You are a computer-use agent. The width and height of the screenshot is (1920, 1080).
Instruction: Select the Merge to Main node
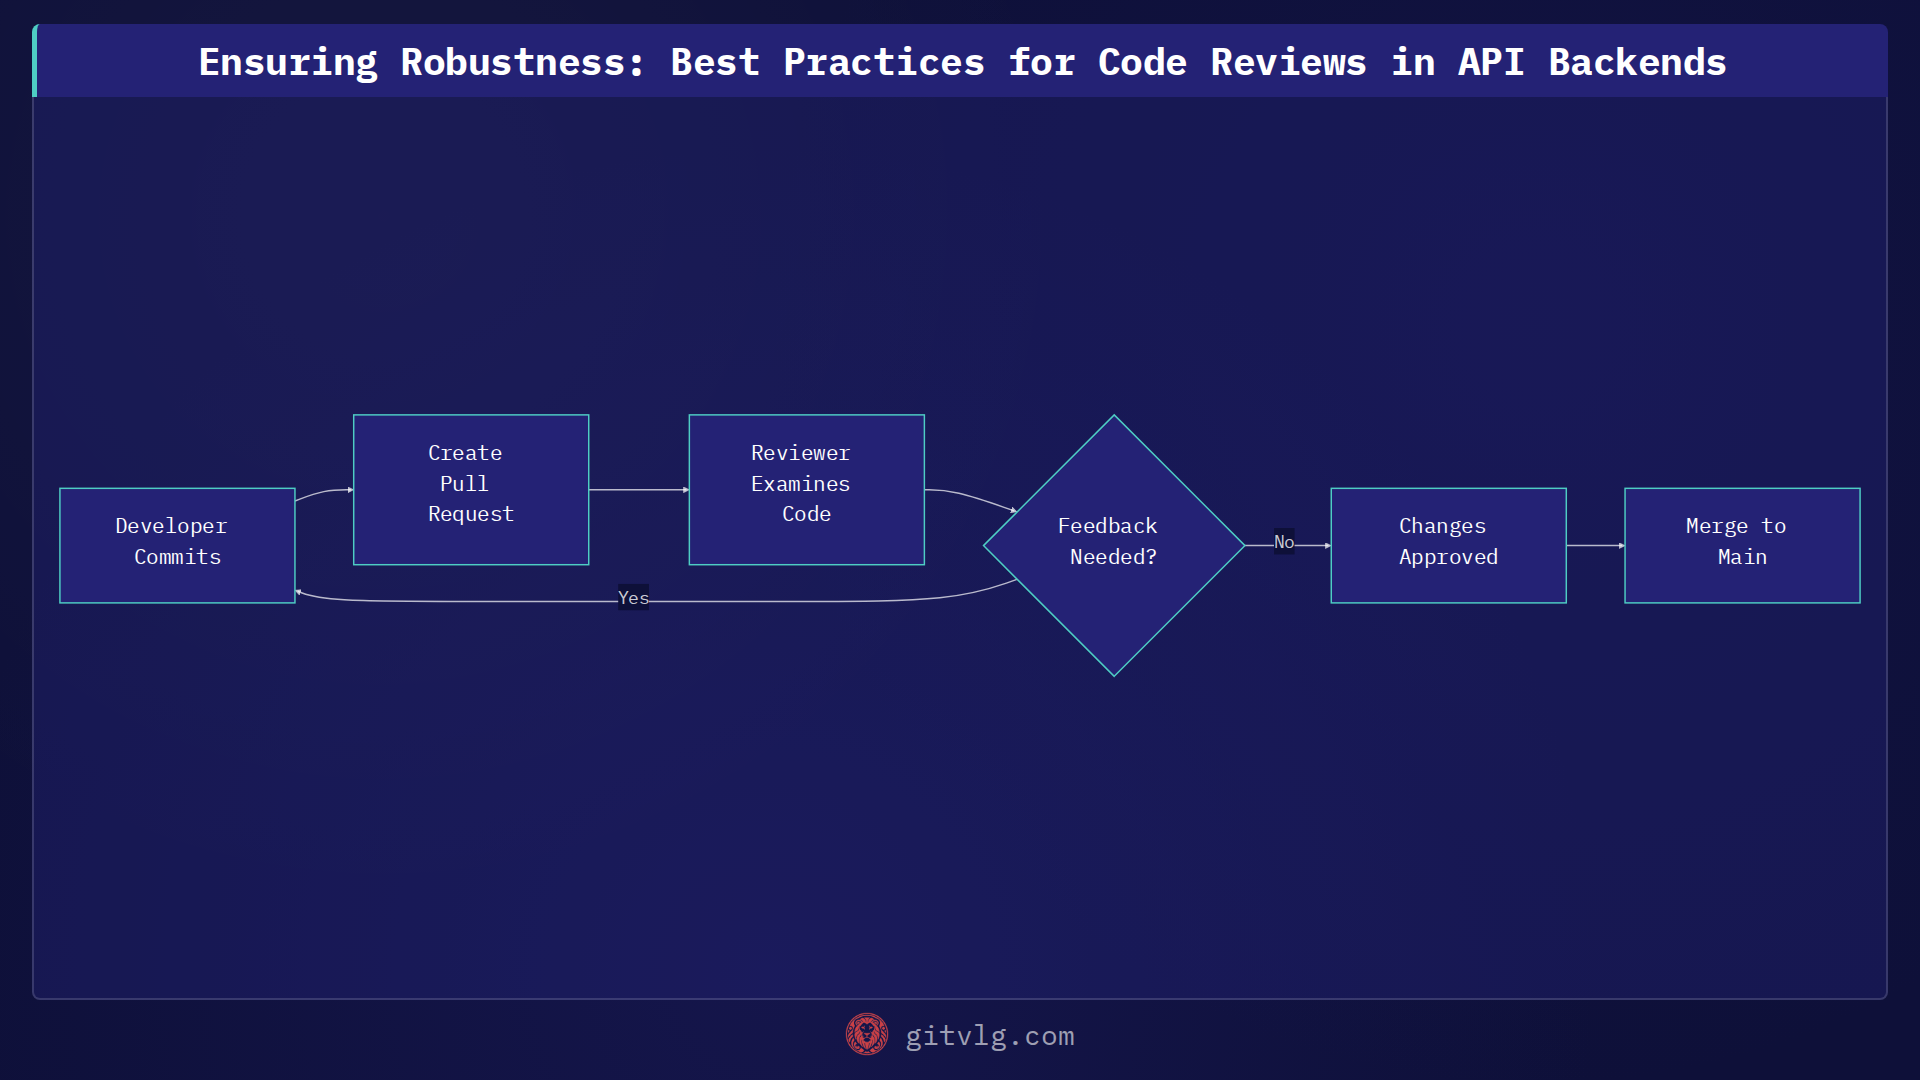coord(1742,545)
